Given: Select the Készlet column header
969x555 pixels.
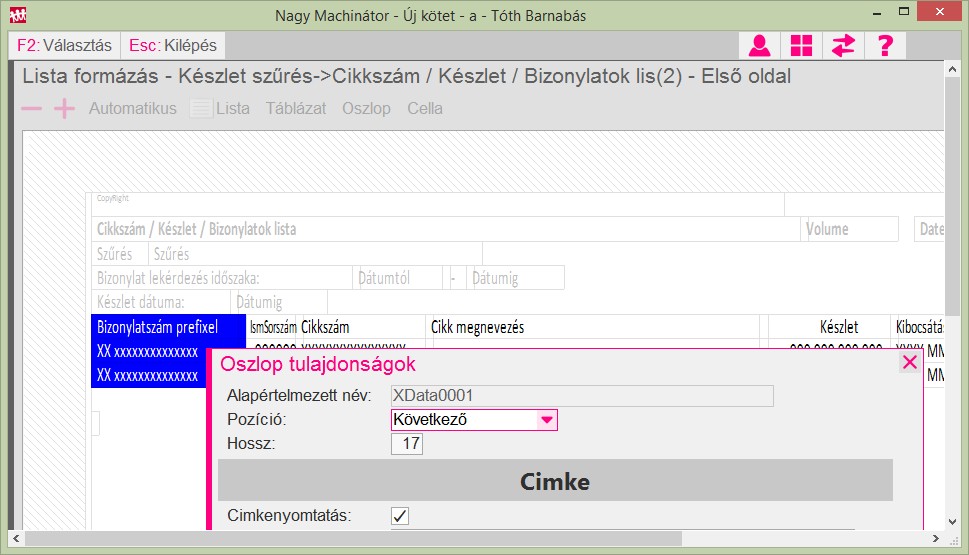Looking at the screenshot, I should pyautogui.click(x=830, y=327).
